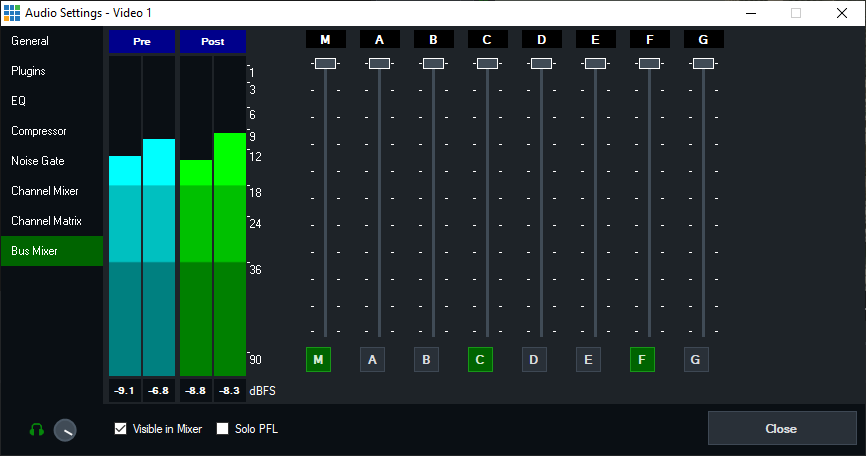Enable the Solo PFL checkbox
This screenshot has height=456, width=866.
coord(223,429)
